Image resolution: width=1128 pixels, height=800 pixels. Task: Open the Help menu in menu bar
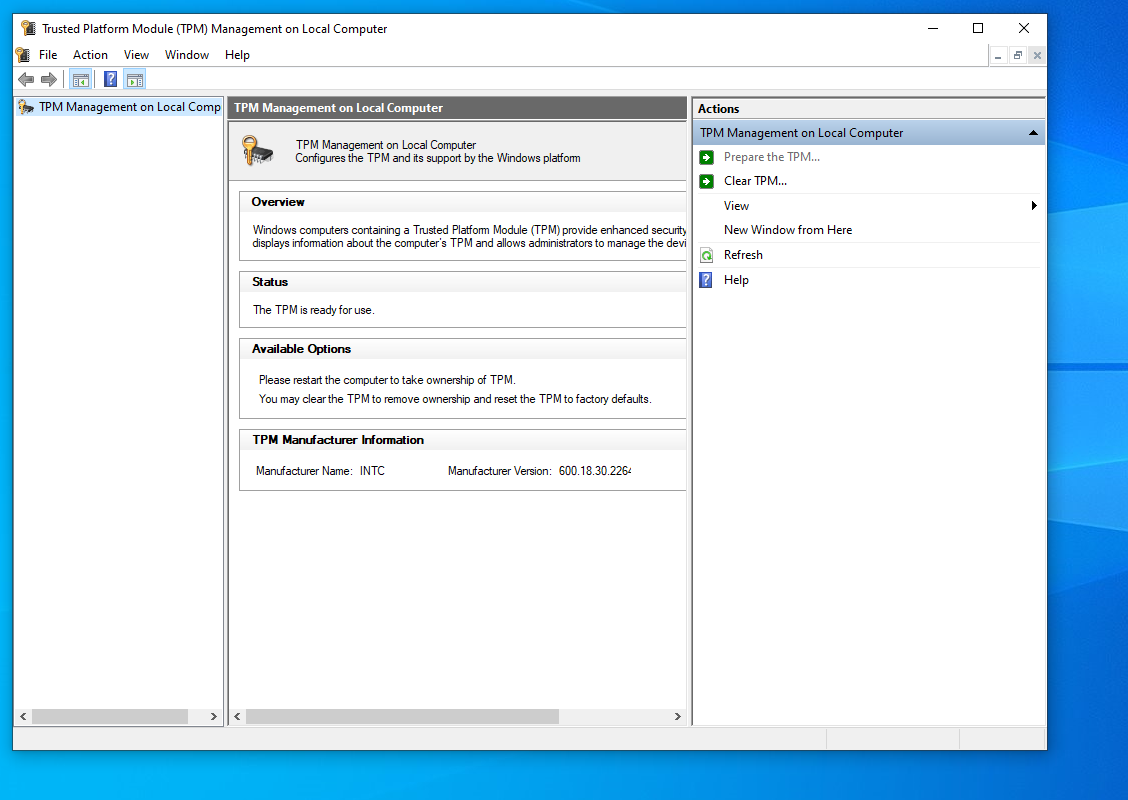coord(237,55)
